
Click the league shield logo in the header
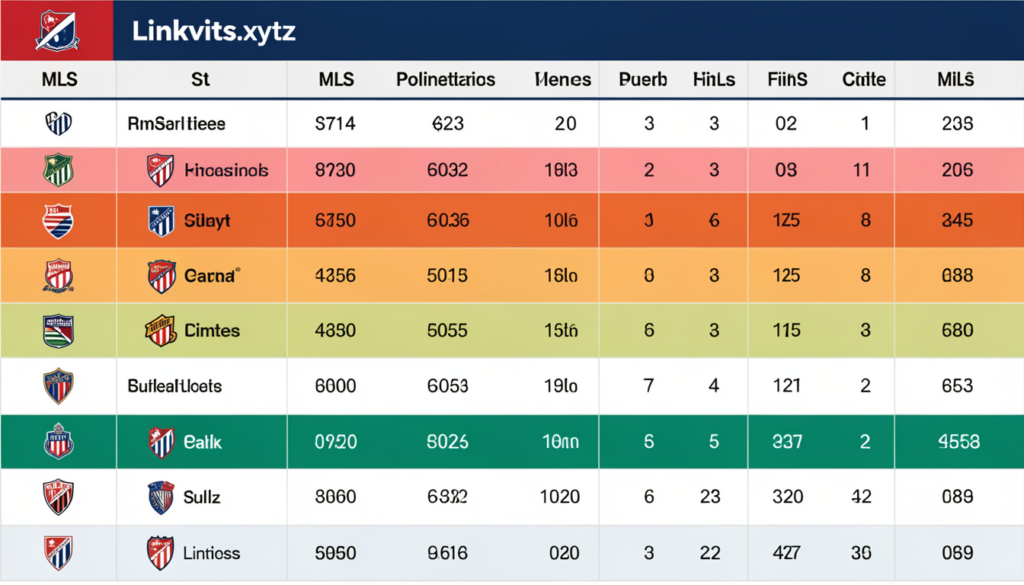(57, 30)
